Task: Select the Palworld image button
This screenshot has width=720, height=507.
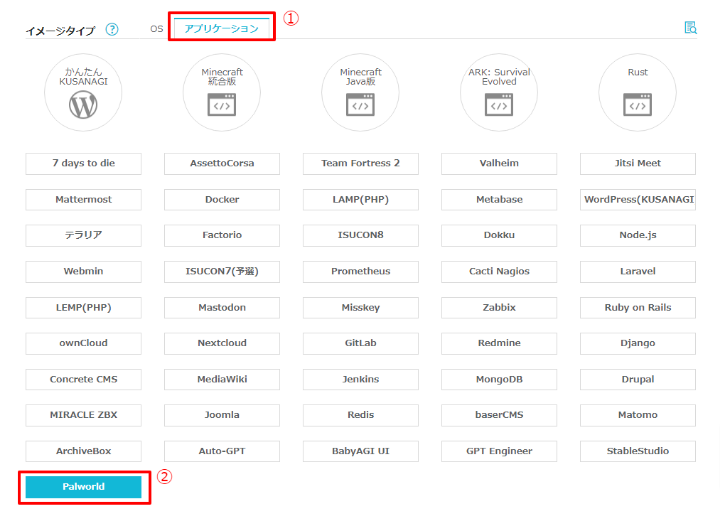Action: (x=83, y=487)
